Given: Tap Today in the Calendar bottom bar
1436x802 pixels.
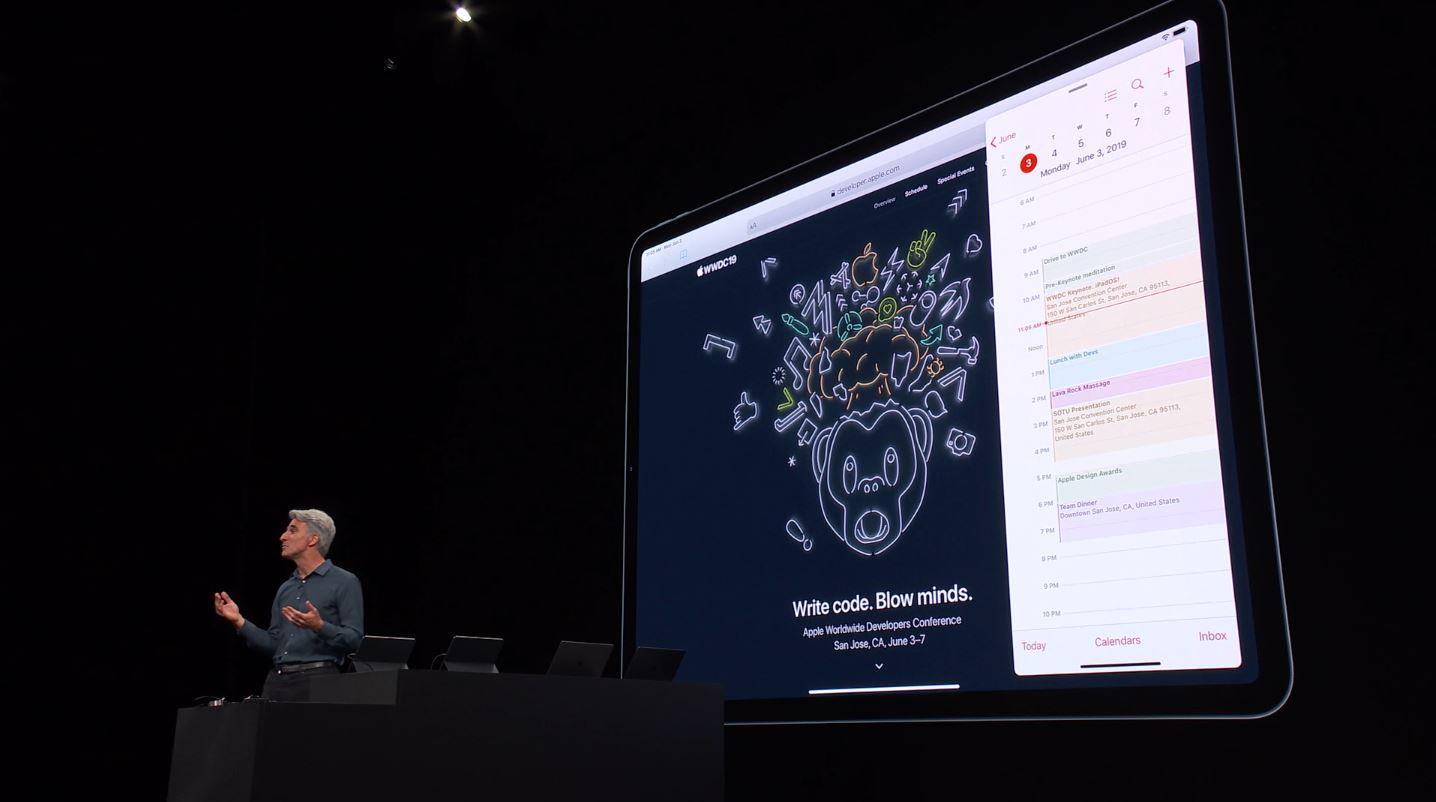Looking at the screenshot, I should (1033, 646).
